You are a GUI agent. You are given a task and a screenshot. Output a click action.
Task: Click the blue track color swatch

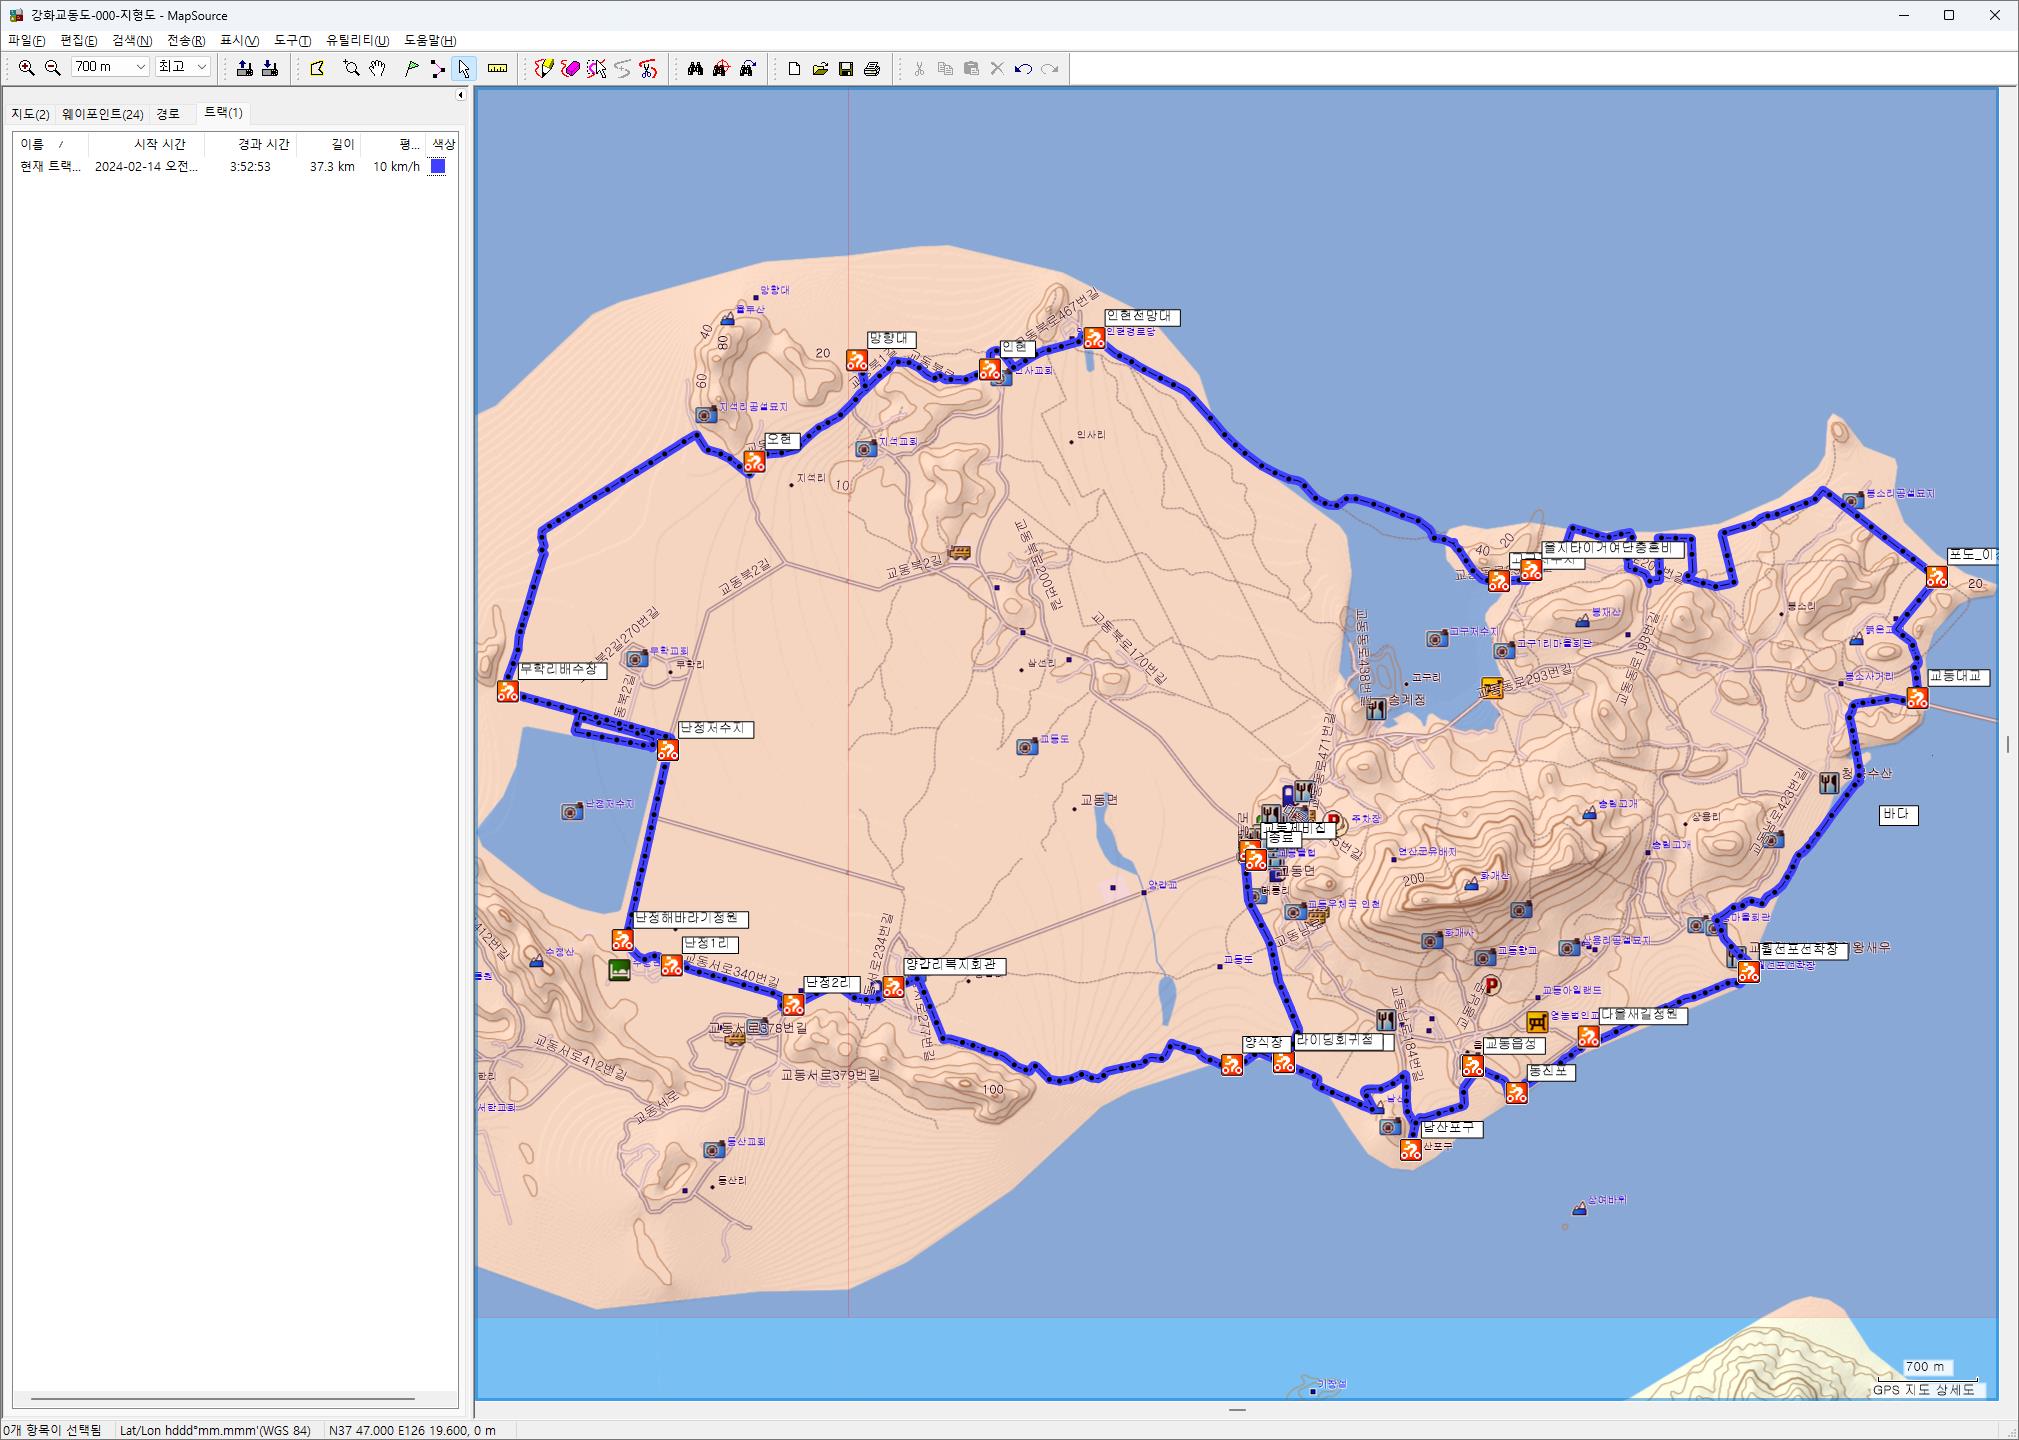(438, 167)
